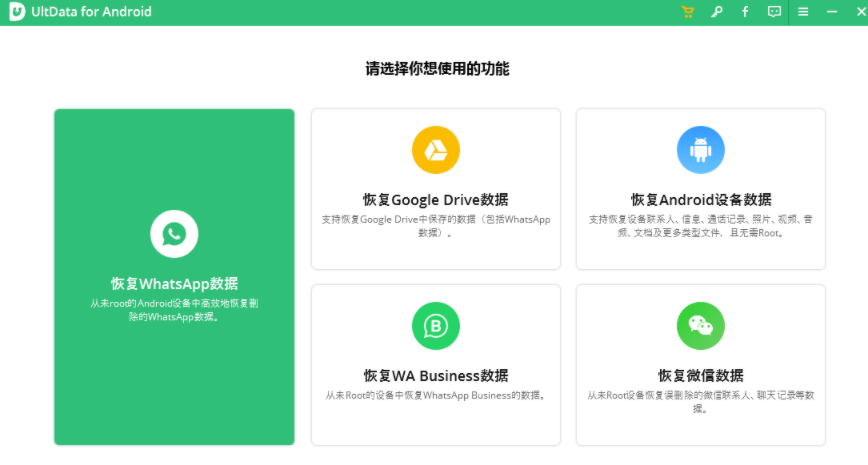Click the Google Drive icon
The width and height of the screenshot is (868, 465).
click(436, 150)
